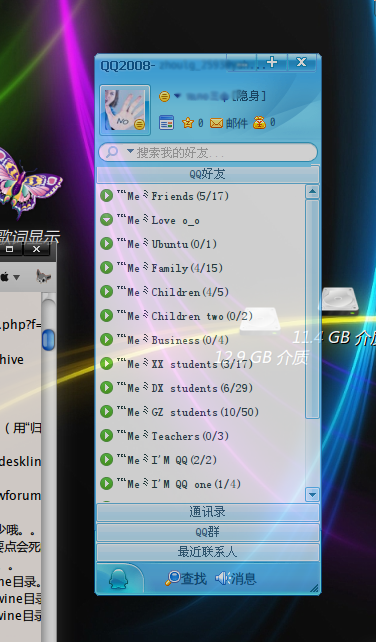Screen dimensions: 376x642
Task: Open the mail envelope icon
Action: click(x=216, y=122)
